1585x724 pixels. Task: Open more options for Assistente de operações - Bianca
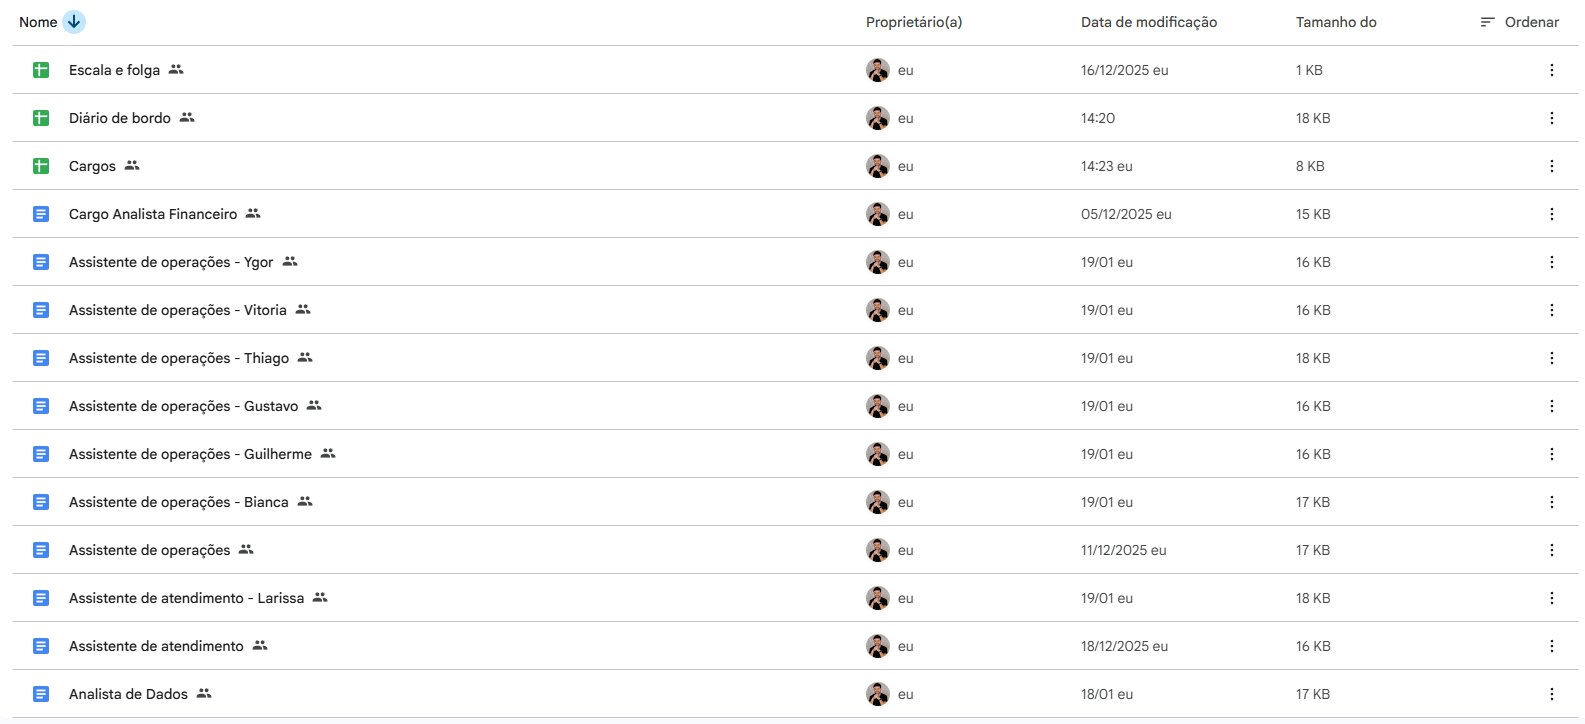(1551, 502)
